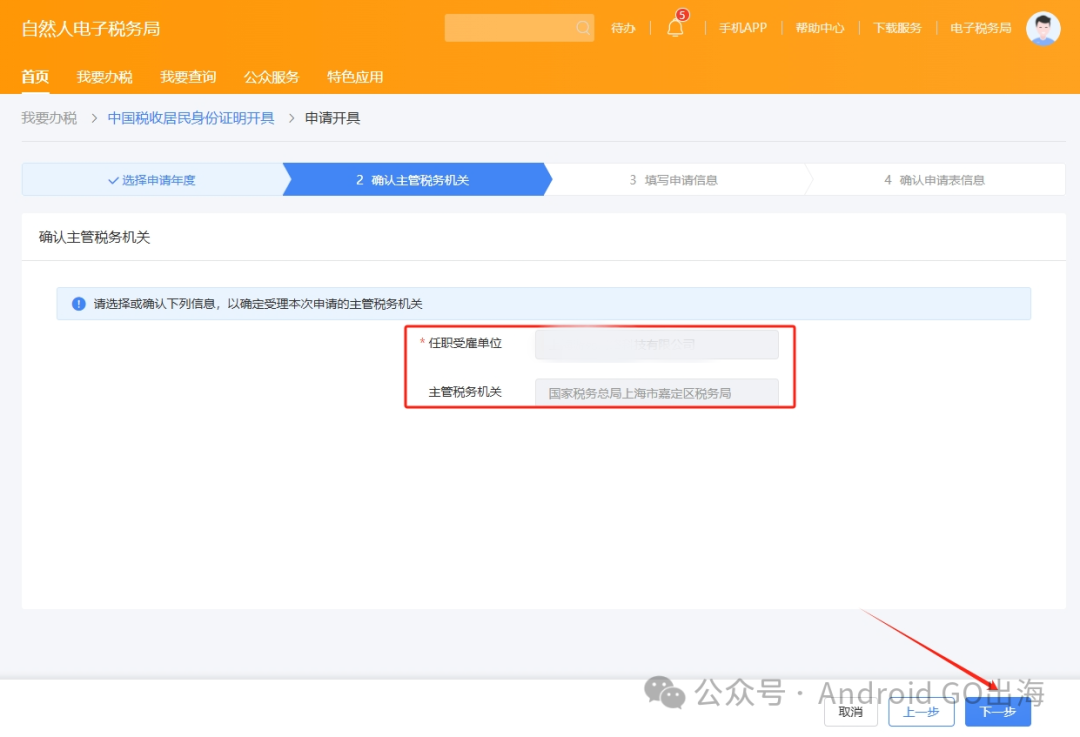Screen dimensions: 1080x737
Task: Open 下载服务 download services
Action: 896,28
